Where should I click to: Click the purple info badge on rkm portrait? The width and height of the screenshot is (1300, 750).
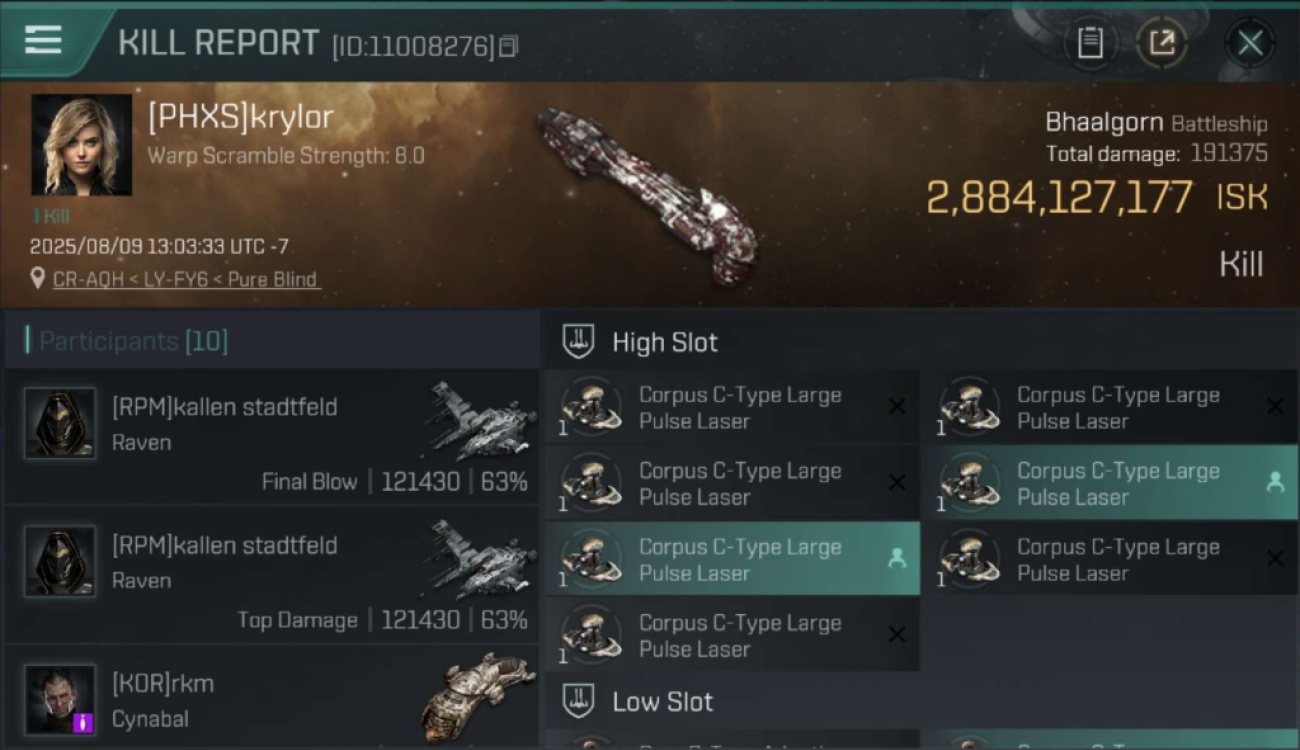pos(83,721)
